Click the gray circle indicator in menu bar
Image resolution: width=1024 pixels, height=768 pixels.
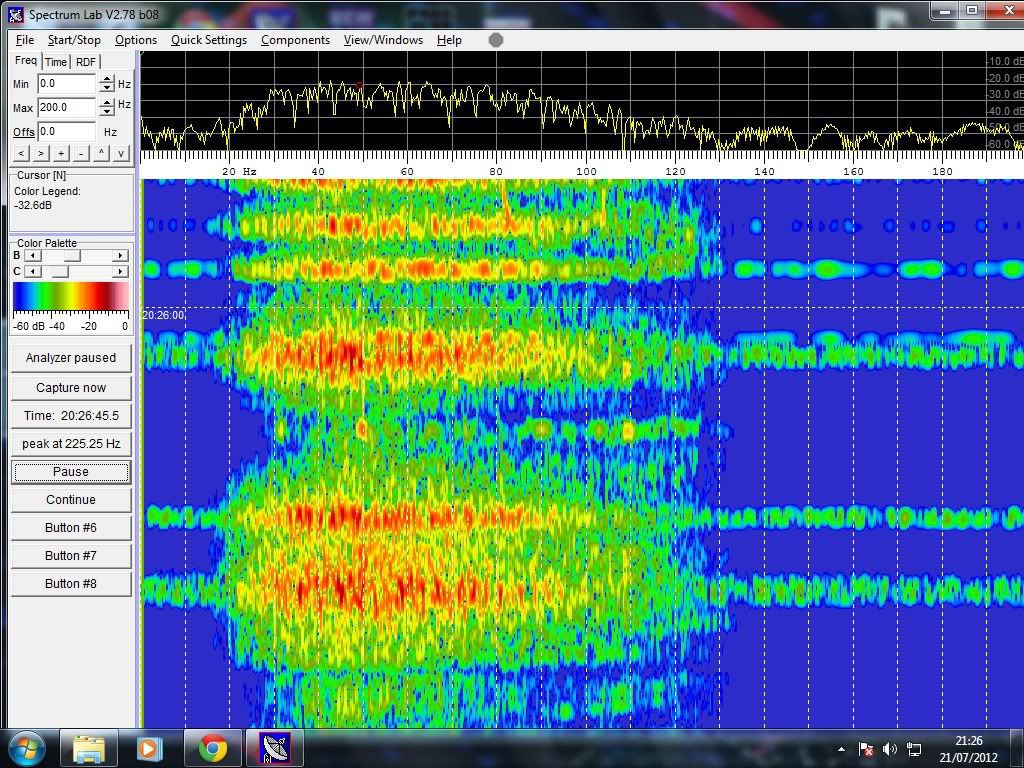[495, 40]
